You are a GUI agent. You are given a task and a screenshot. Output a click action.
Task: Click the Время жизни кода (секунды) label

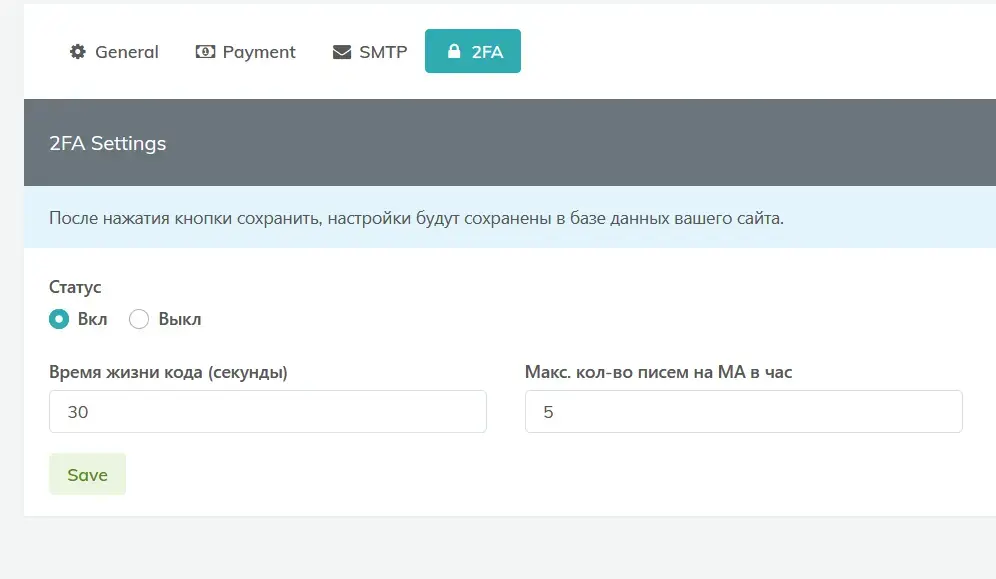tap(168, 372)
